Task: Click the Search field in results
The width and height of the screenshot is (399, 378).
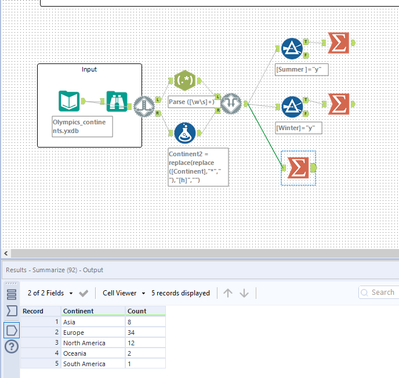Action: [x=379, y=292]
